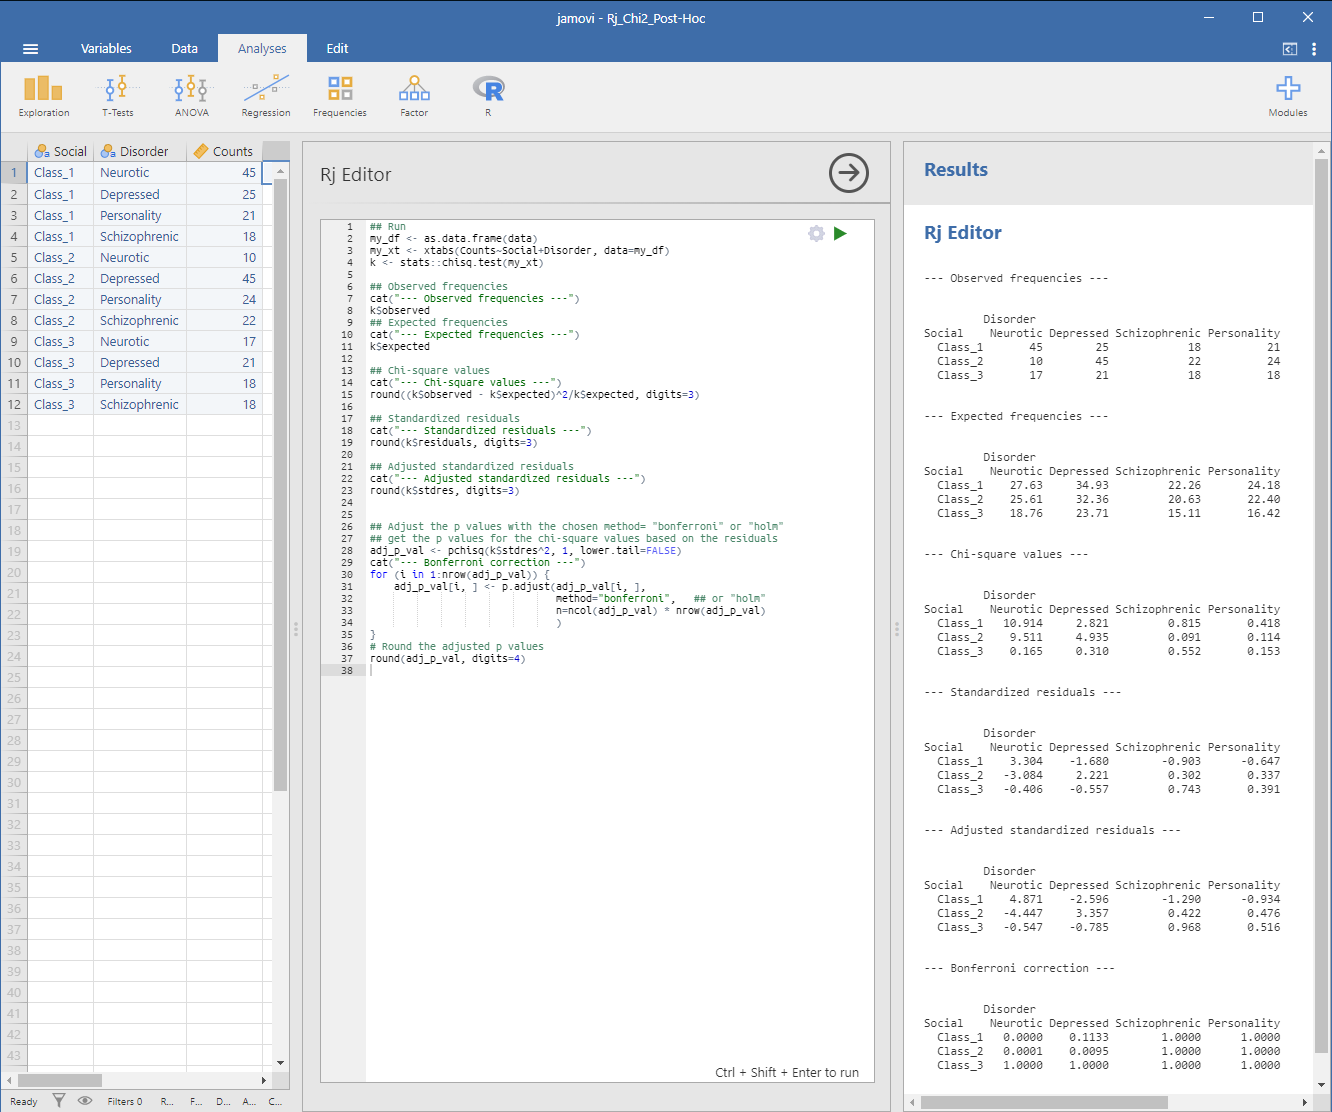The width and height of the screenshot is (1332, 1112).
Task: Switch to the Variables tab
Action: (x=106, y=48)
